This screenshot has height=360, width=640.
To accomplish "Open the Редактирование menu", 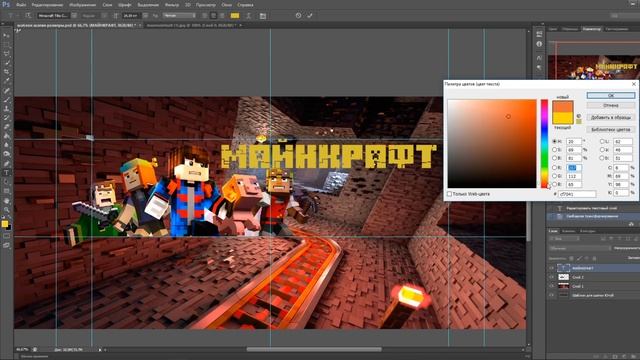I will [47, 5].
